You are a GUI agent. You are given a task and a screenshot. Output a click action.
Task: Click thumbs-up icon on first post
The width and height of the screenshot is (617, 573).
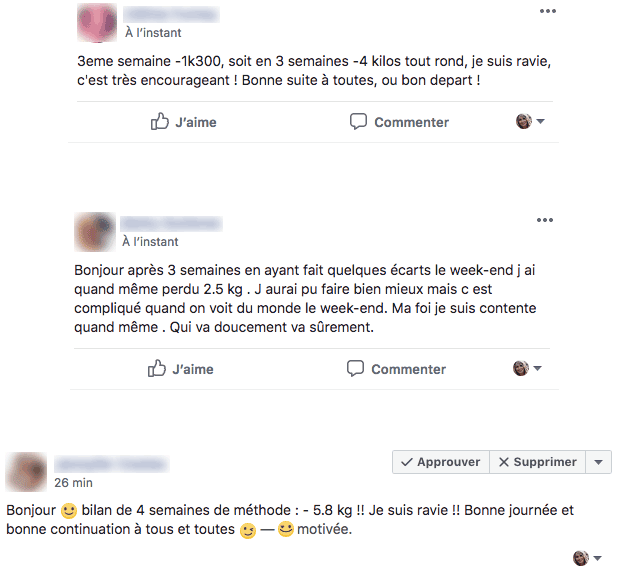coord(160,121)
